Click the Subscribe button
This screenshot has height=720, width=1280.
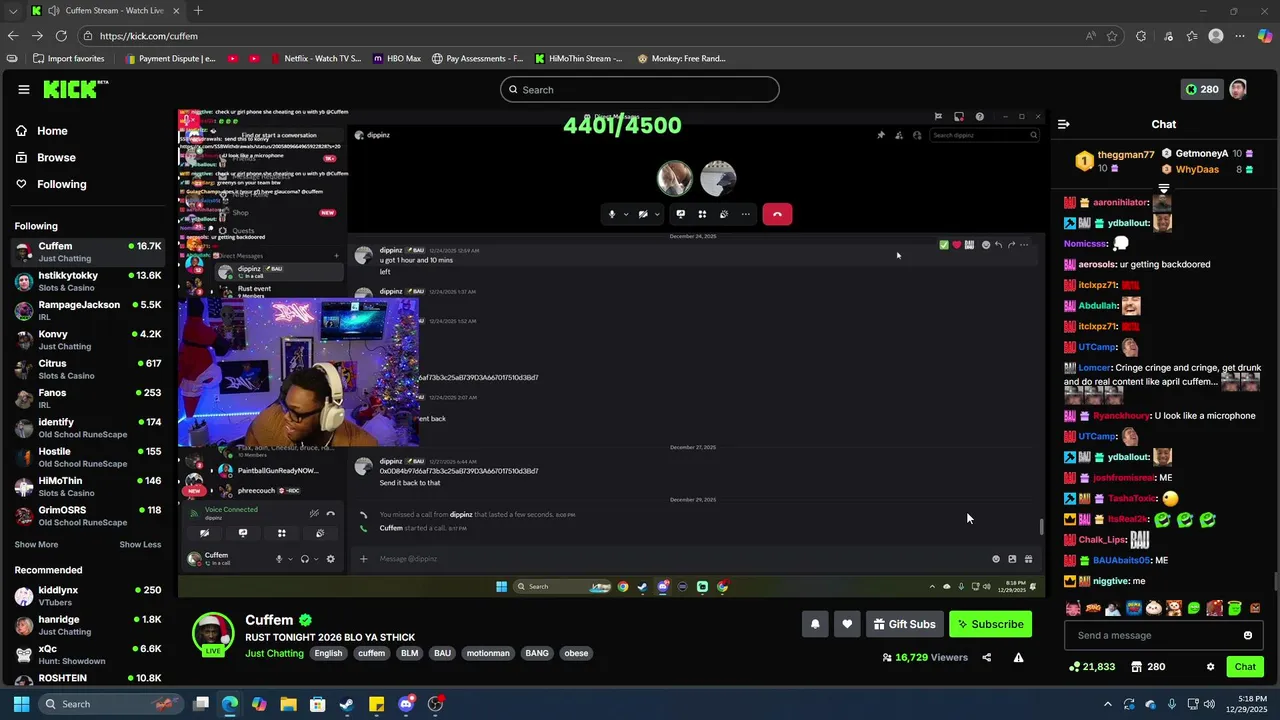[x=990, y=624]
